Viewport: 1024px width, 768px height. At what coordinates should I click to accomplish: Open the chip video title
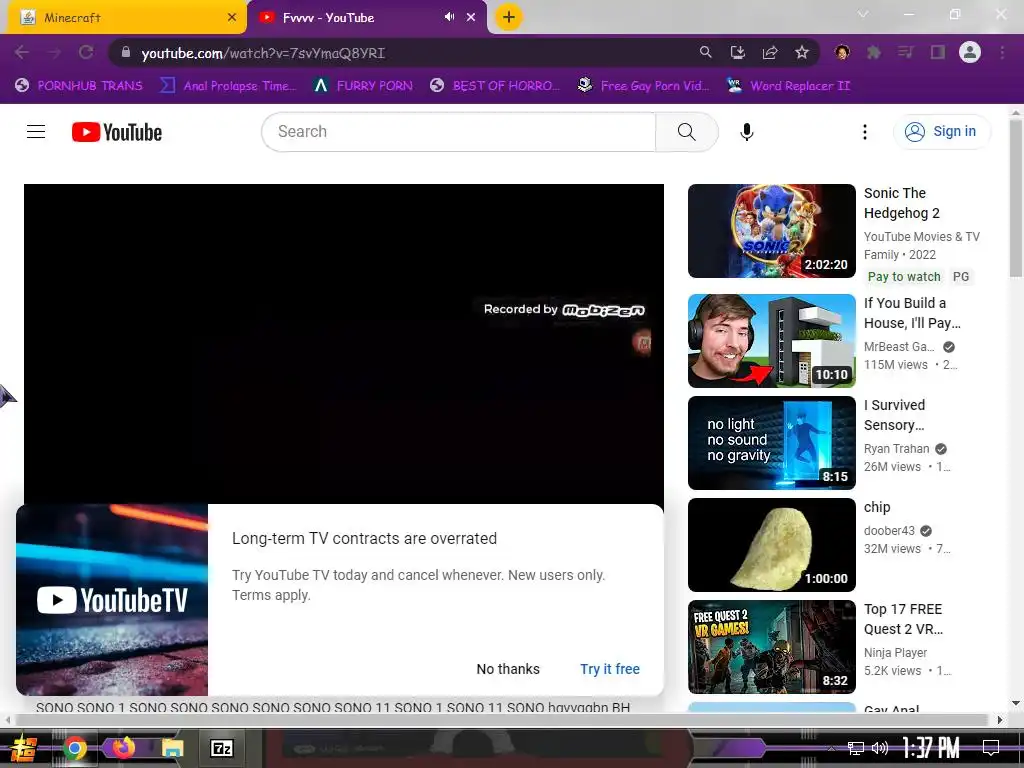coord(877,507)
